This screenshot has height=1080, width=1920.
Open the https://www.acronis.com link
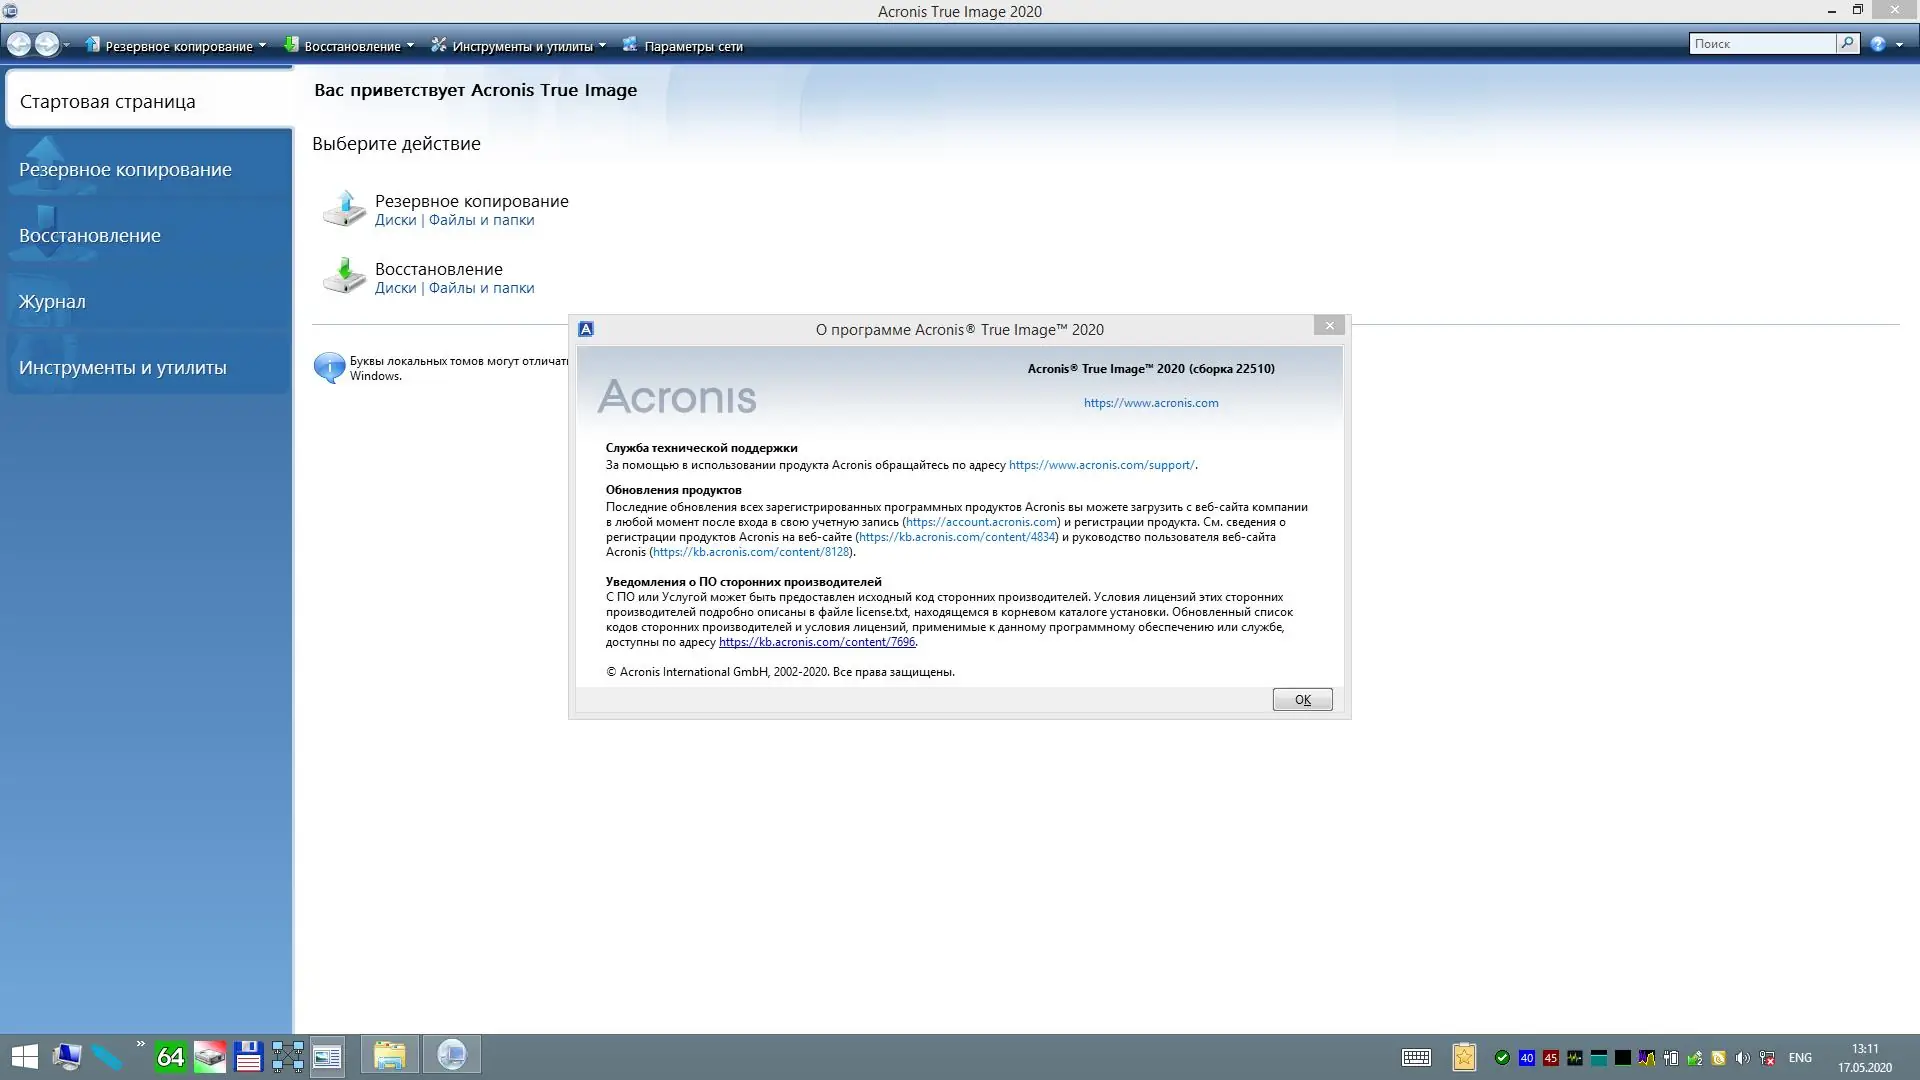click(1150, 403)
